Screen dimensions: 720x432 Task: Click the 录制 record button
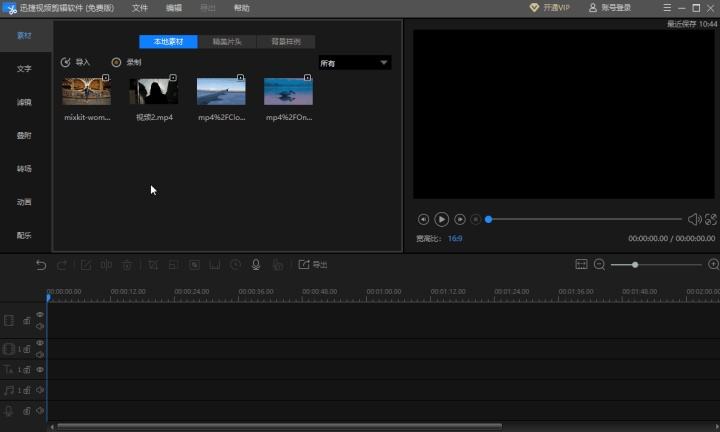[126, 62]
